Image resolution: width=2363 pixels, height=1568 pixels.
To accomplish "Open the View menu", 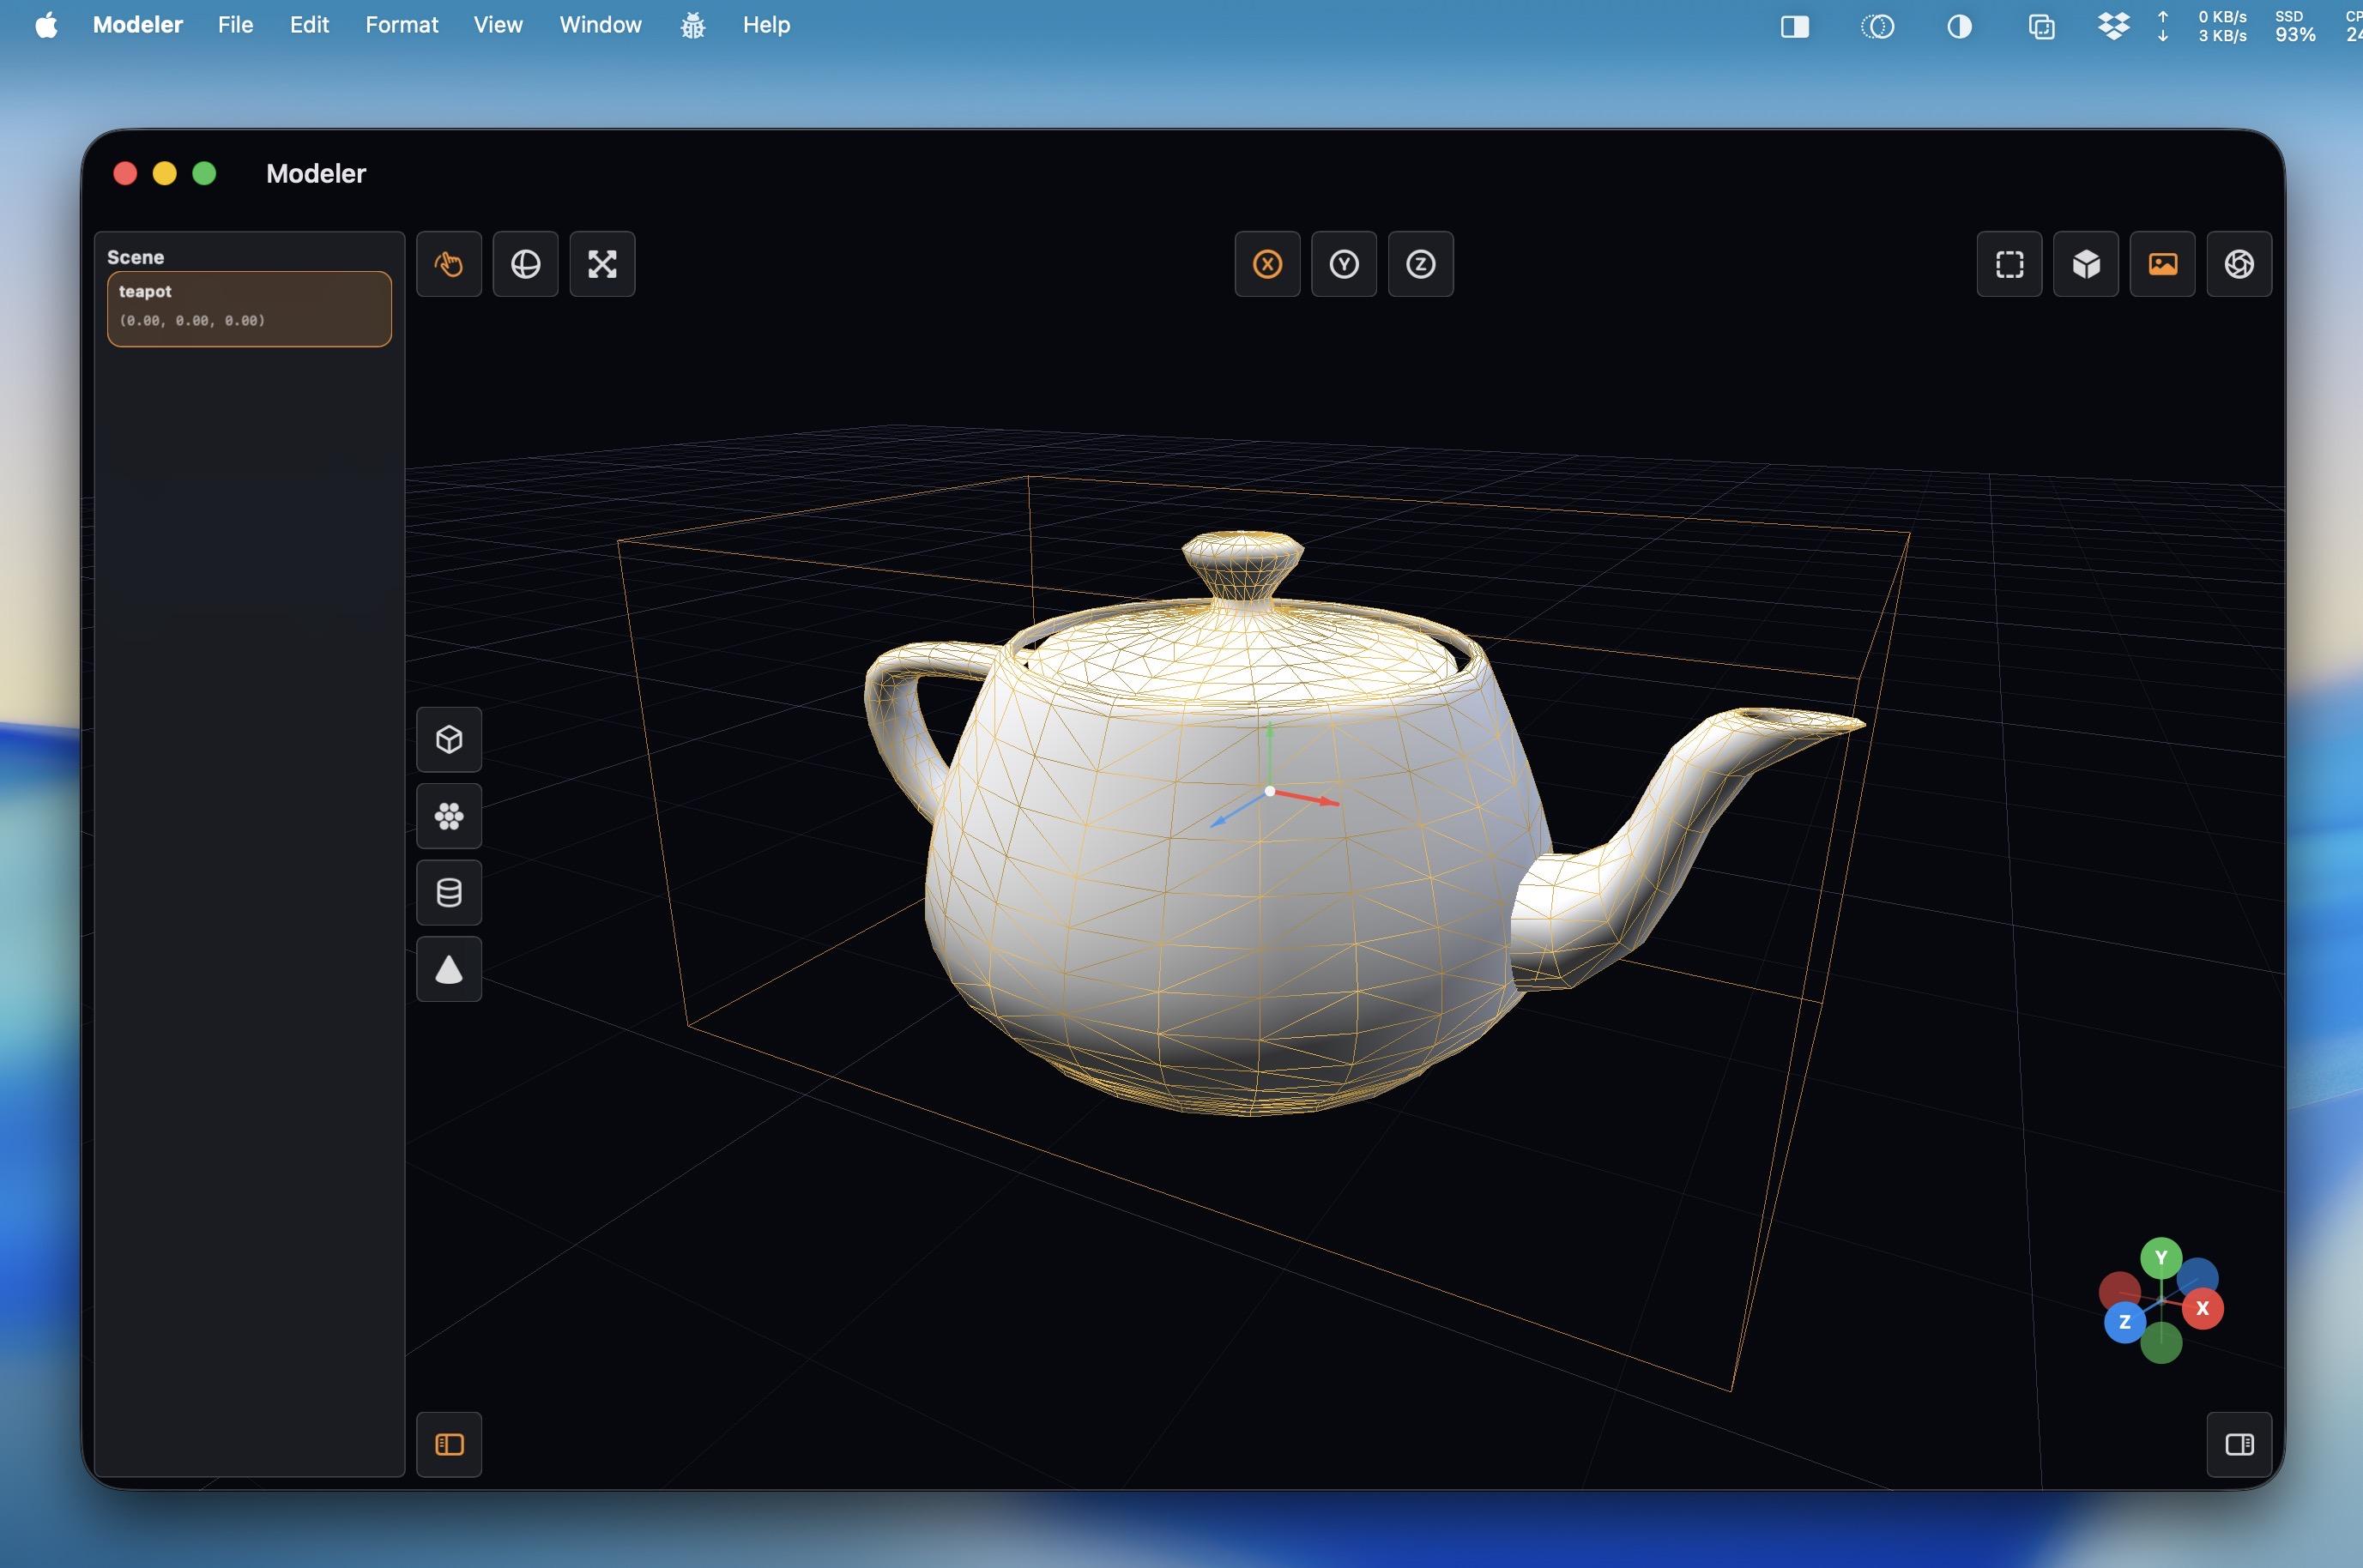I will point(498,25).
